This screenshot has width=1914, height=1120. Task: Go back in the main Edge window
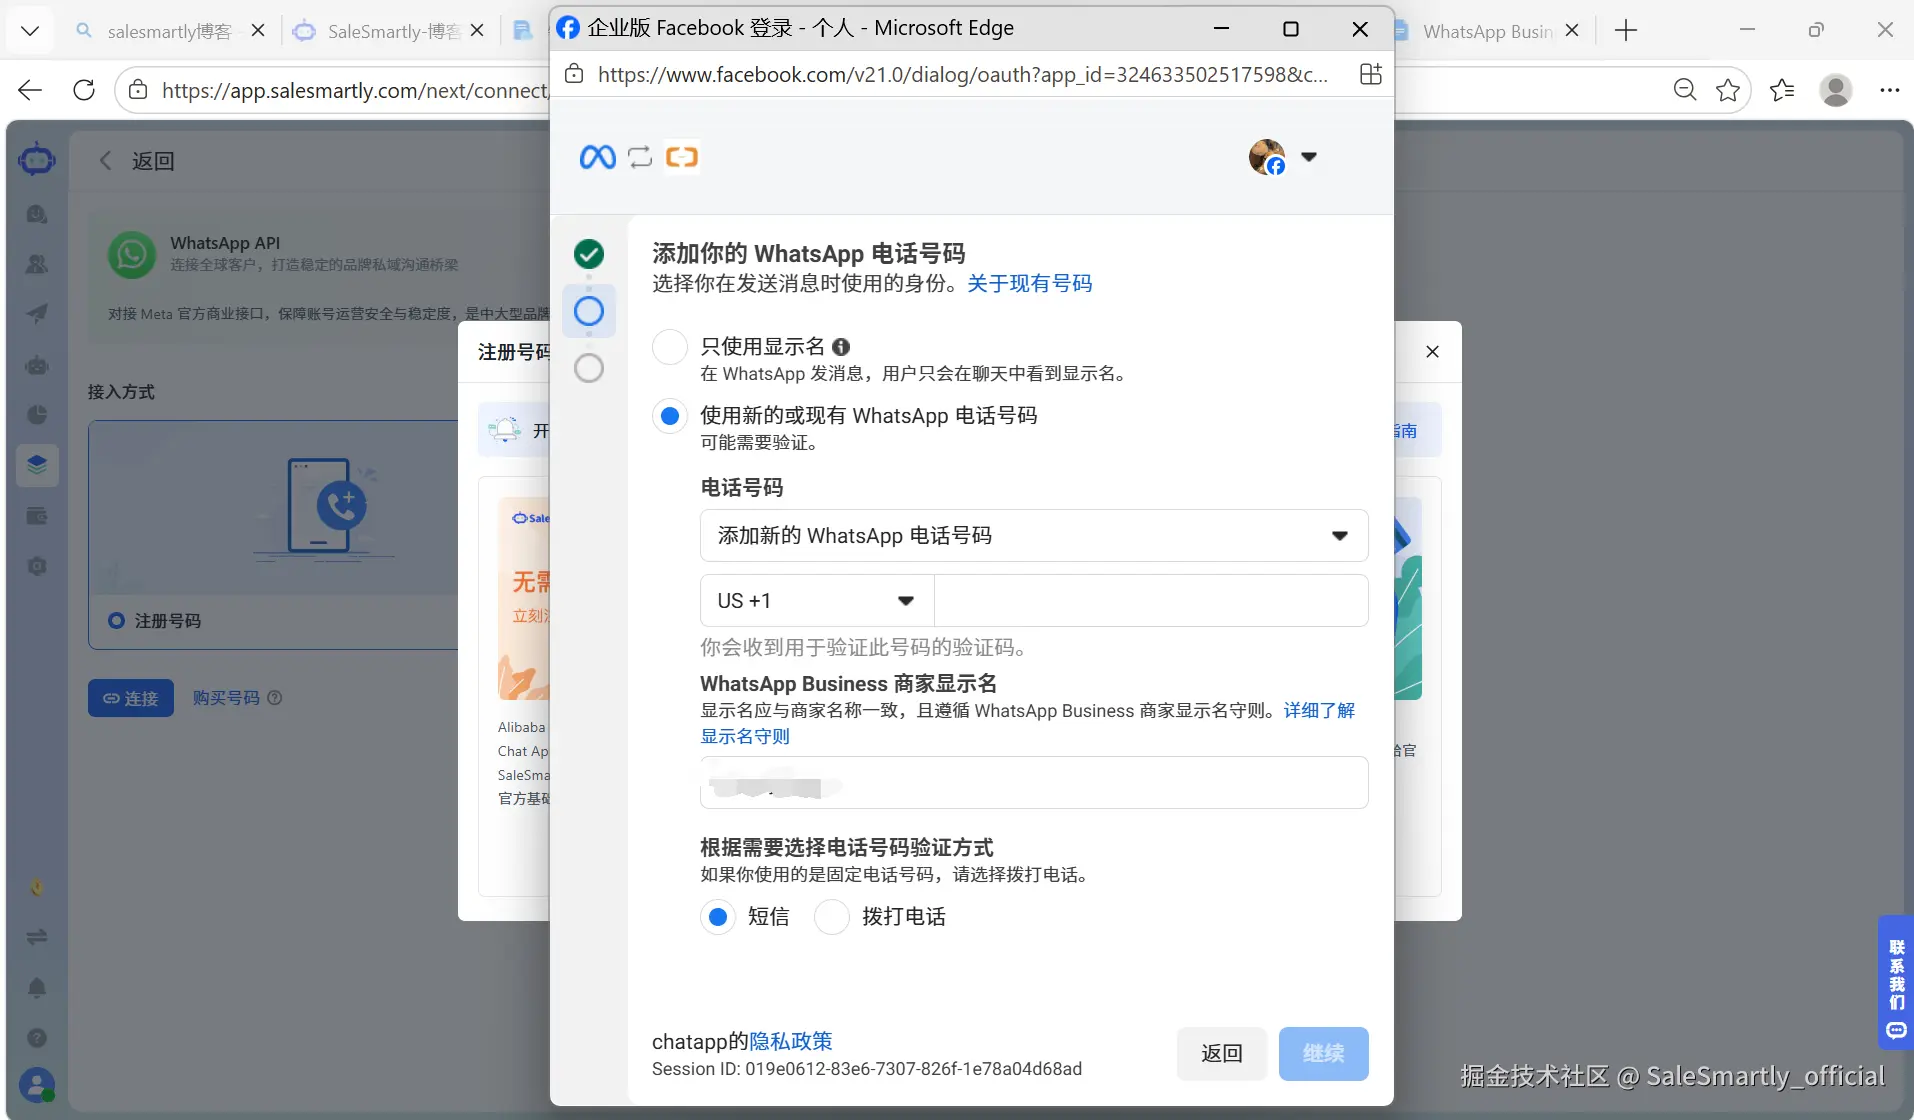pos(30,90)
